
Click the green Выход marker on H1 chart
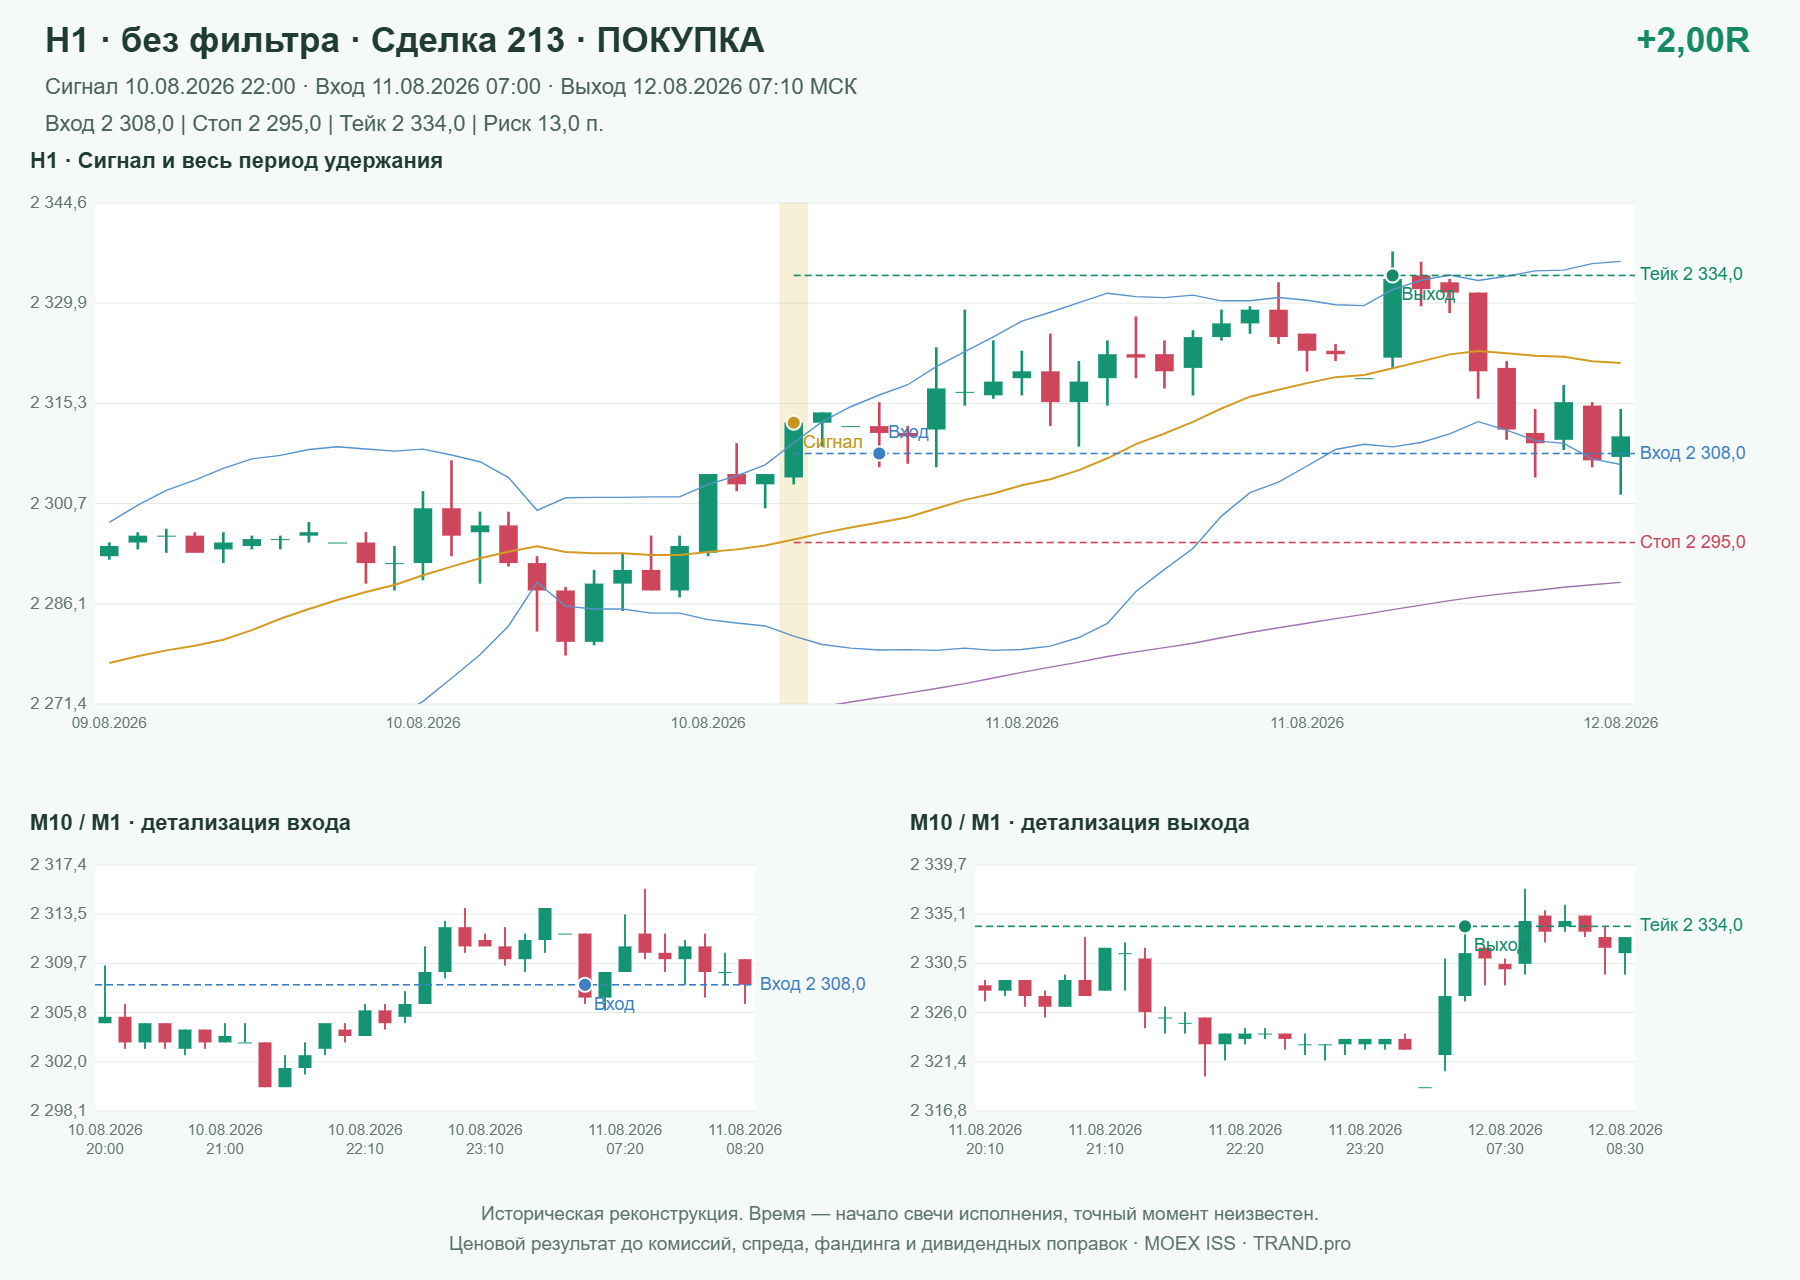click(x=1392, y=276)
